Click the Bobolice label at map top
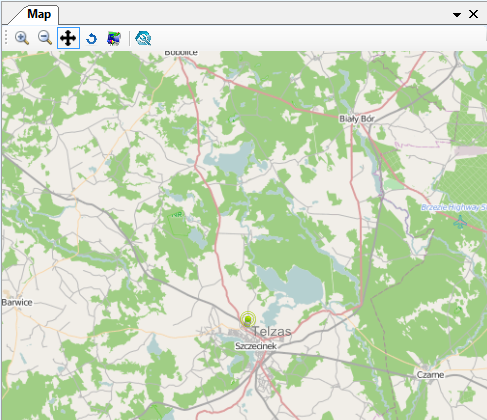 click(181, 53)
